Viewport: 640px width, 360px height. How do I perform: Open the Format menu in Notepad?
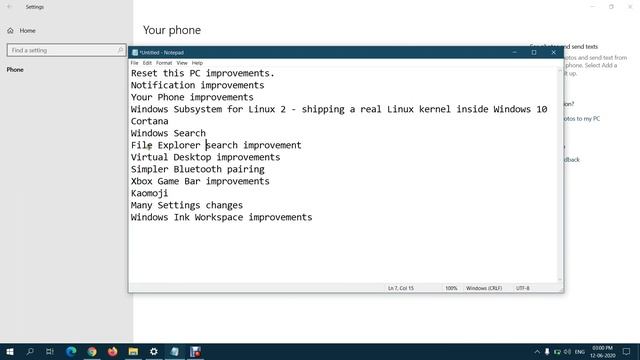coord(164,63)
